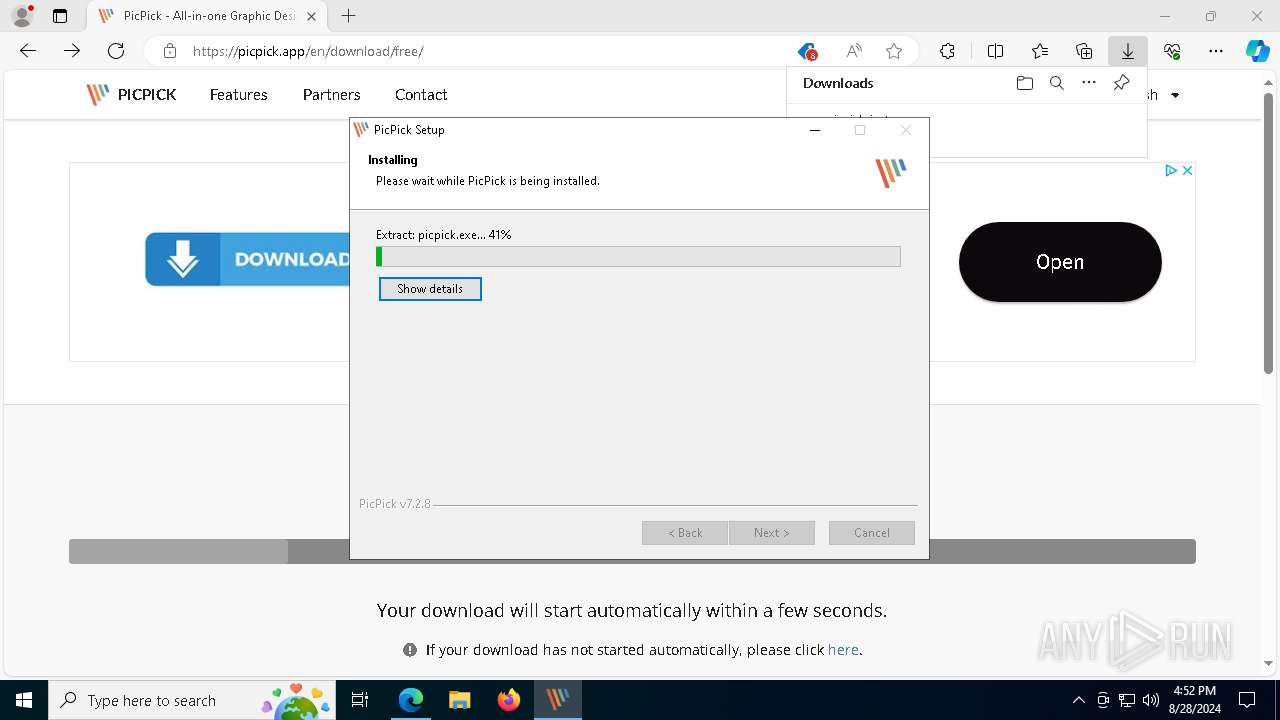Click the Open ad button
The image size is (1280, 720).
pos(1060,262)
